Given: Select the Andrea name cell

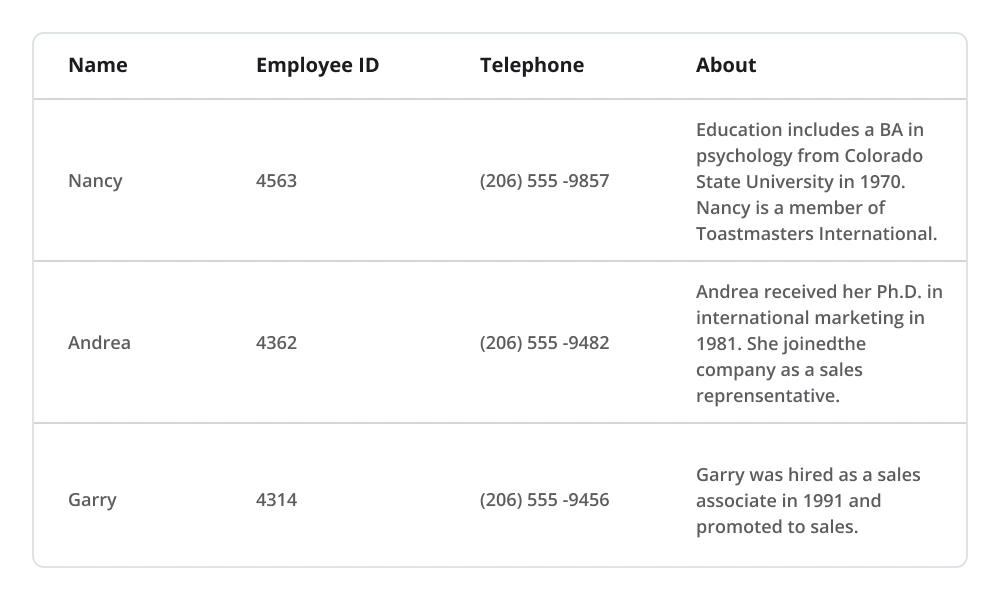Looking at the screenshot, I should pyautogui.click(x=99, y=343).
